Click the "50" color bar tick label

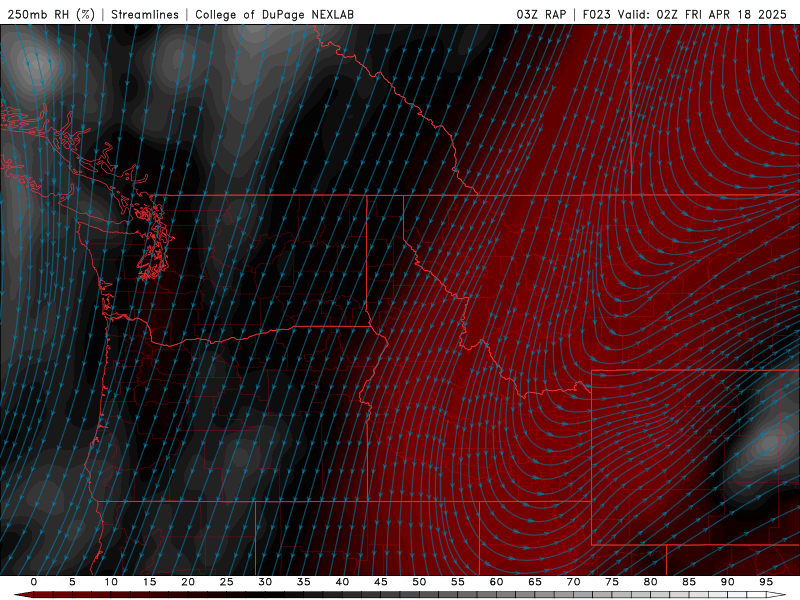tap(419, 582)
